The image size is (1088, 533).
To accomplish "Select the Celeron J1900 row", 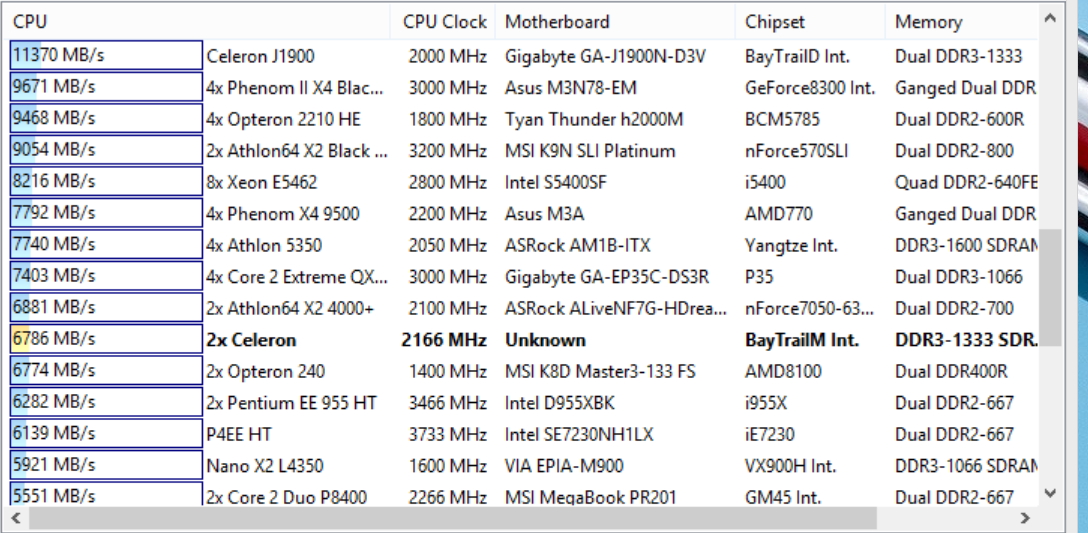I will [524, 56].
